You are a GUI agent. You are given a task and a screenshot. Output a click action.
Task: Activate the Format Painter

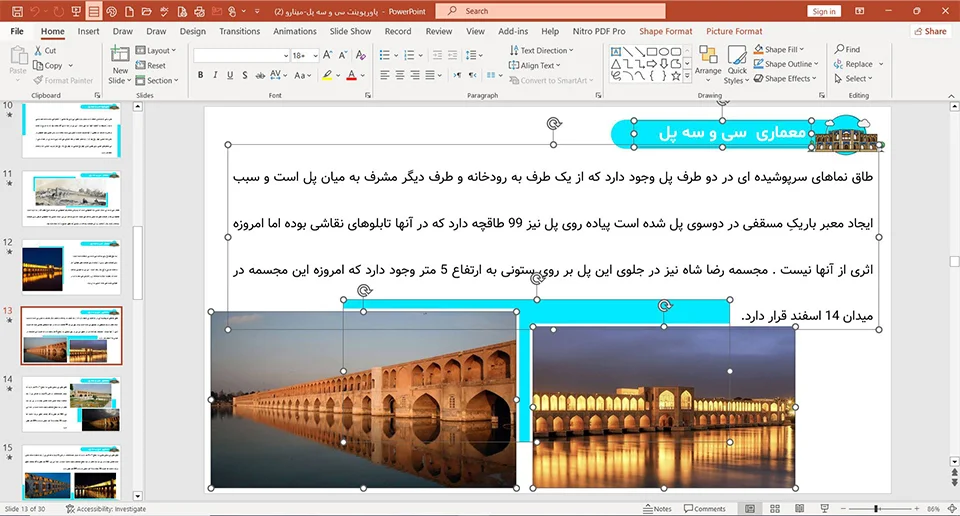(64, 80)
